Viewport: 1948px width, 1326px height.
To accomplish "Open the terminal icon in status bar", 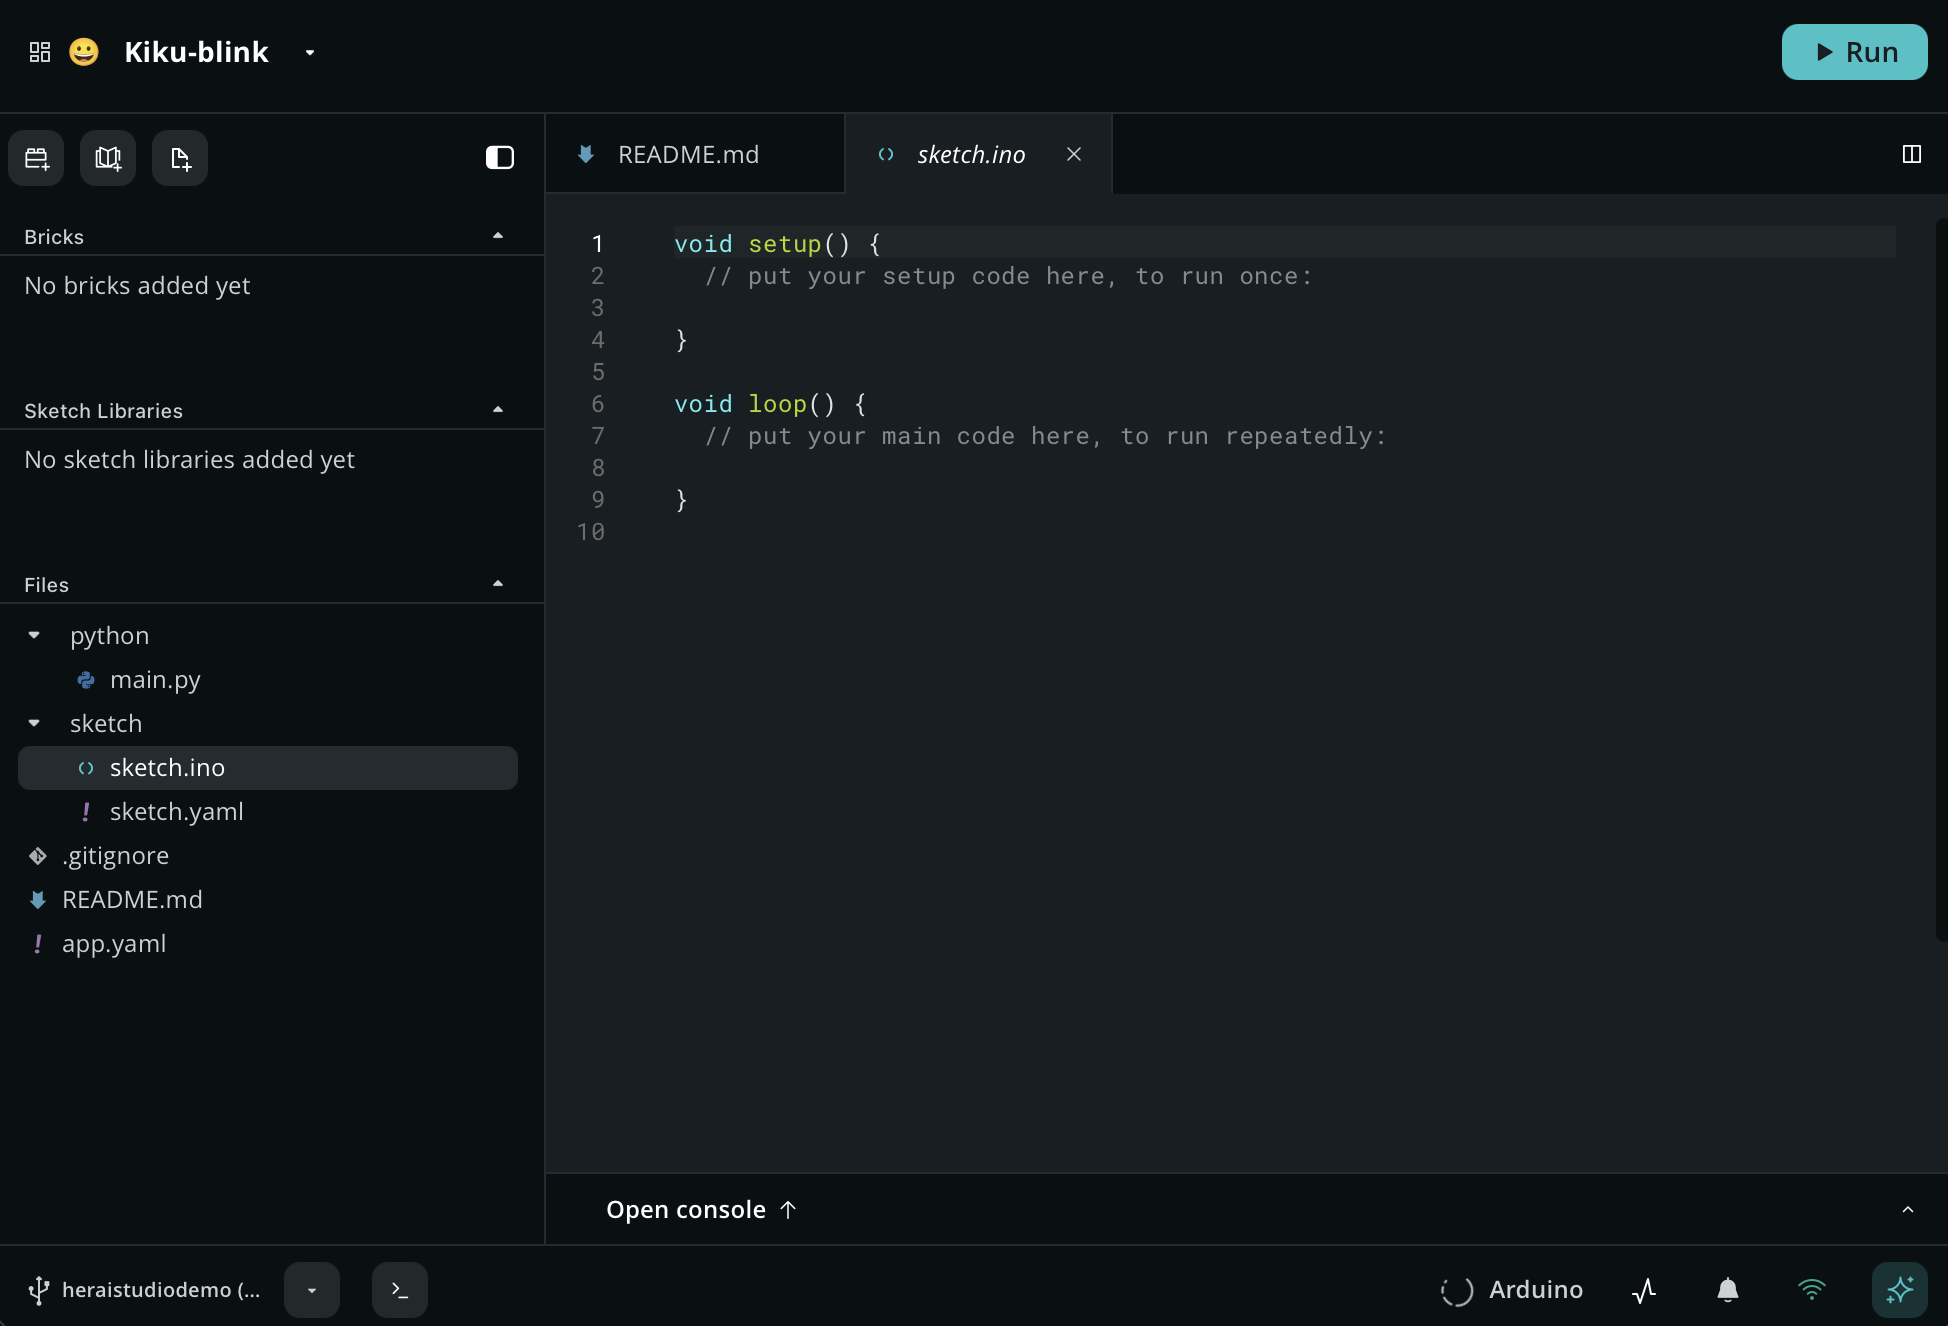I will pos(400,1290).
